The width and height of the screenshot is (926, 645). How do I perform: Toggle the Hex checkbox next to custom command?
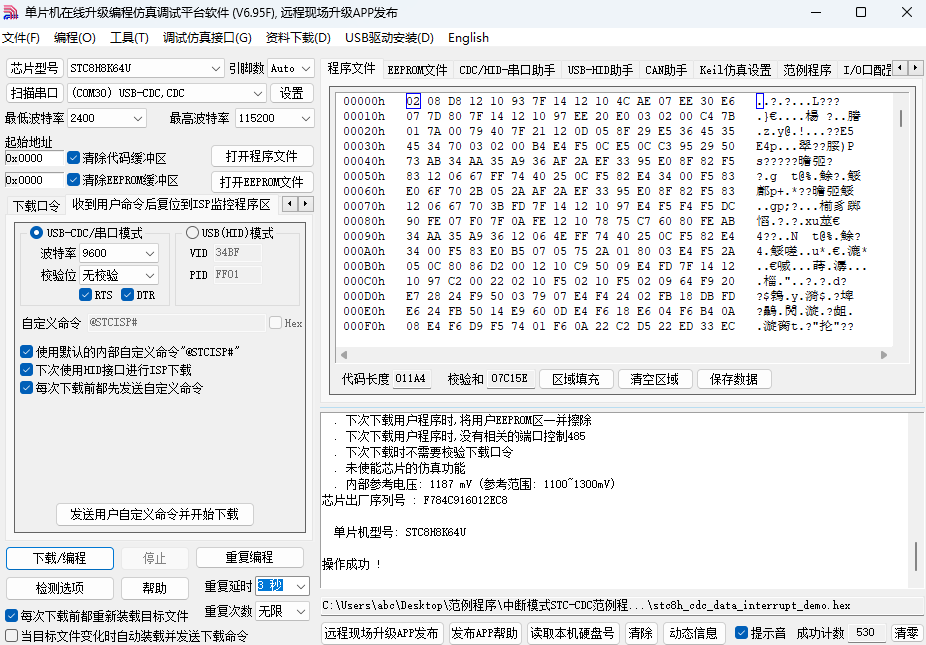[275, 322]
